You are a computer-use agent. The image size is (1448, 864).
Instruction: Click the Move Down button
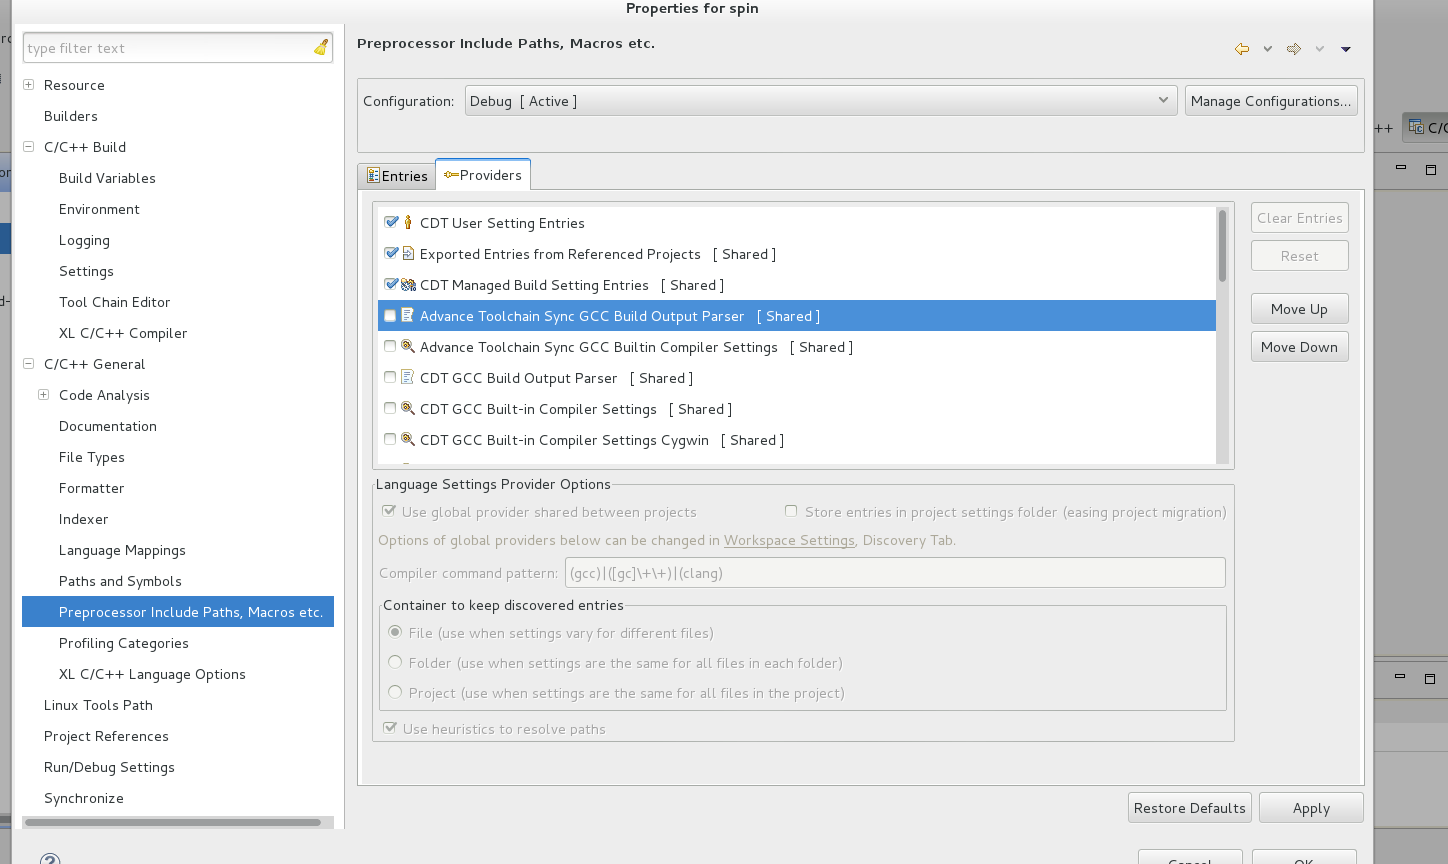1299,347
